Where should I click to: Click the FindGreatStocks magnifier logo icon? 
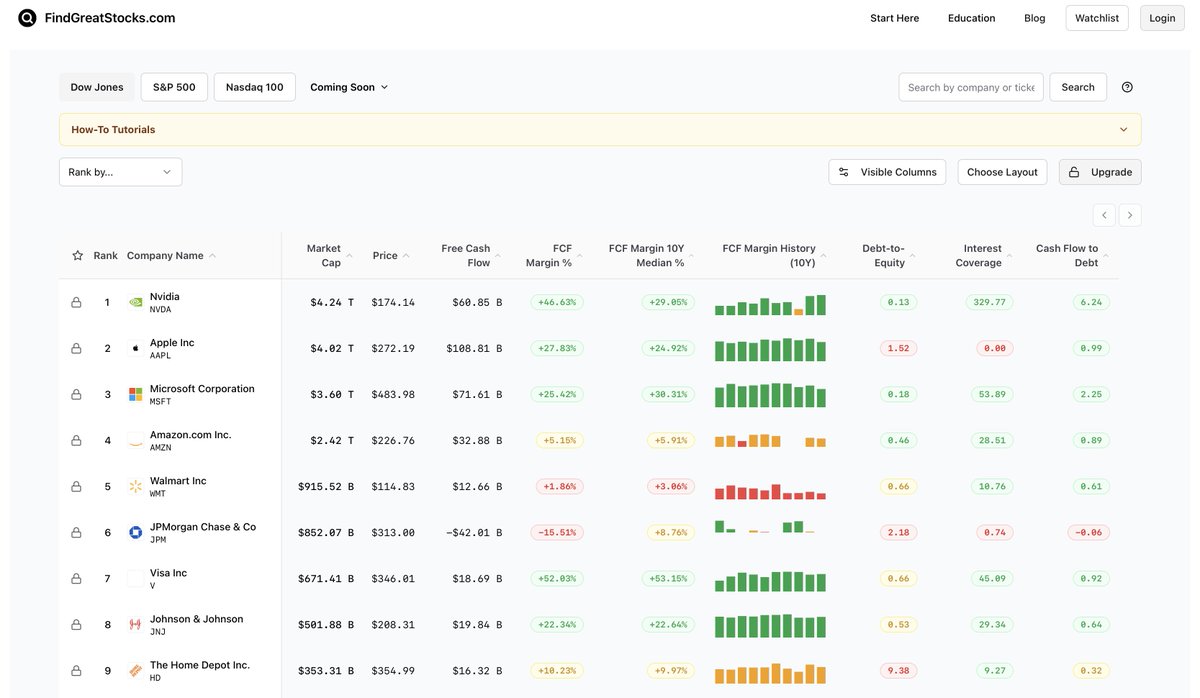(x=27, y=18)
